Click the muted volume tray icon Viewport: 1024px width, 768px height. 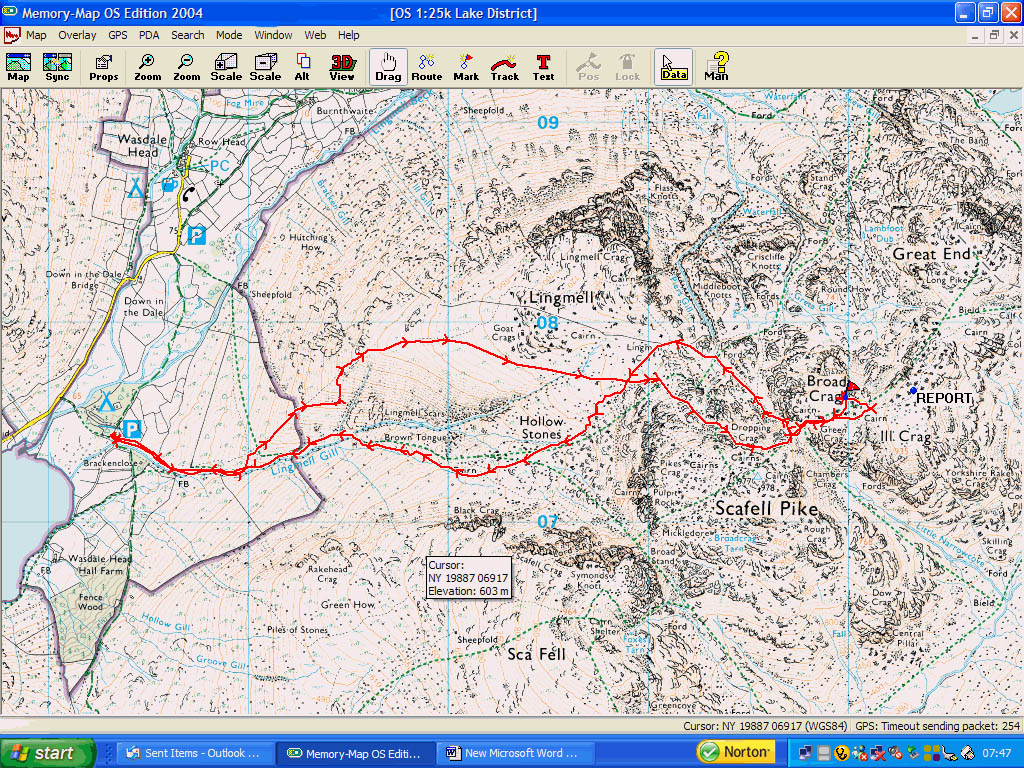(x=895, y=753)
